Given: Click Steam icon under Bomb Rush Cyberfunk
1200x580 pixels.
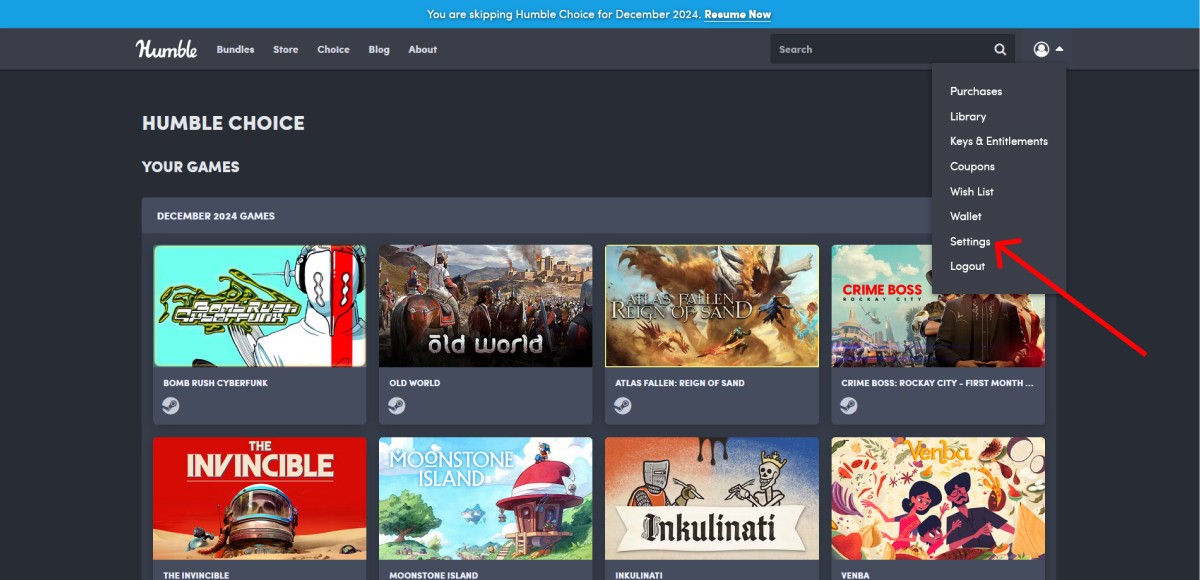Looking at the screenshot, I should coord(171,406).
